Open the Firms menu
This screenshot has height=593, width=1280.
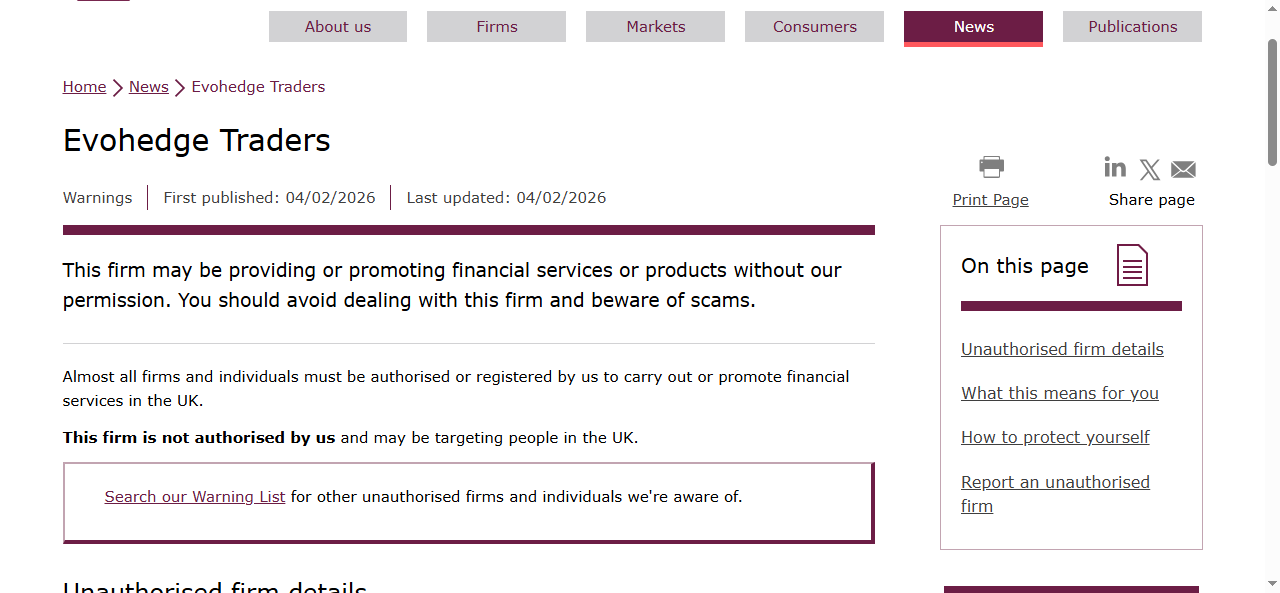coord(496,27)
